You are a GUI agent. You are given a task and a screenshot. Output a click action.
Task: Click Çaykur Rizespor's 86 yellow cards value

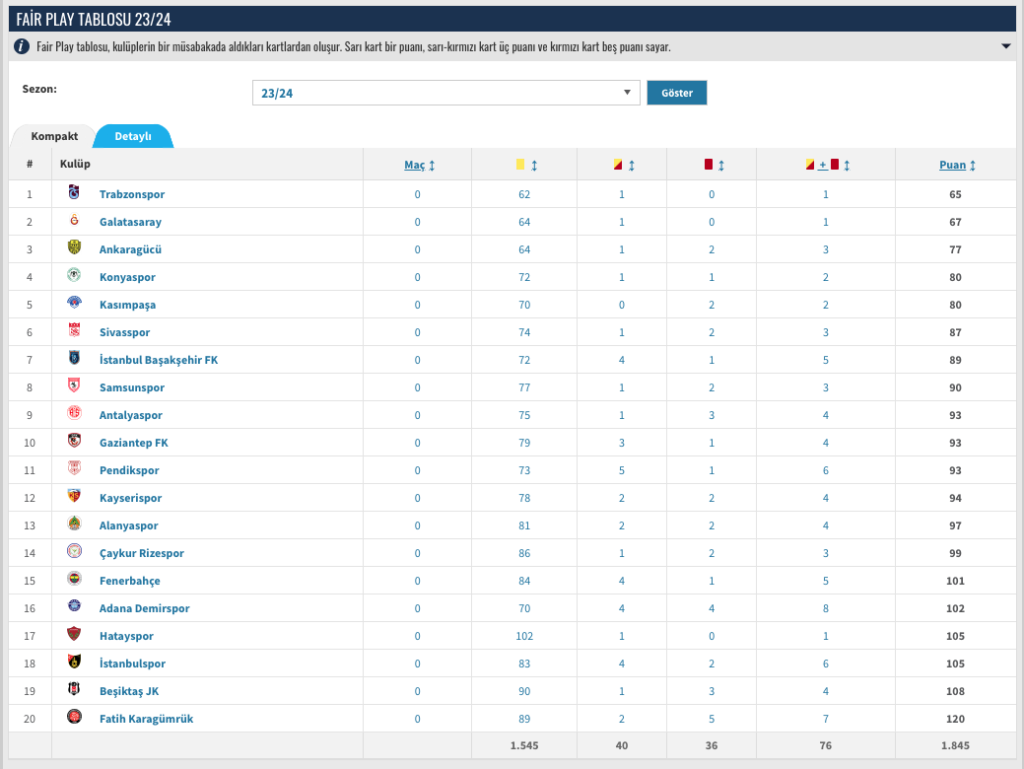pyautogui.click(x=524, y=553)
